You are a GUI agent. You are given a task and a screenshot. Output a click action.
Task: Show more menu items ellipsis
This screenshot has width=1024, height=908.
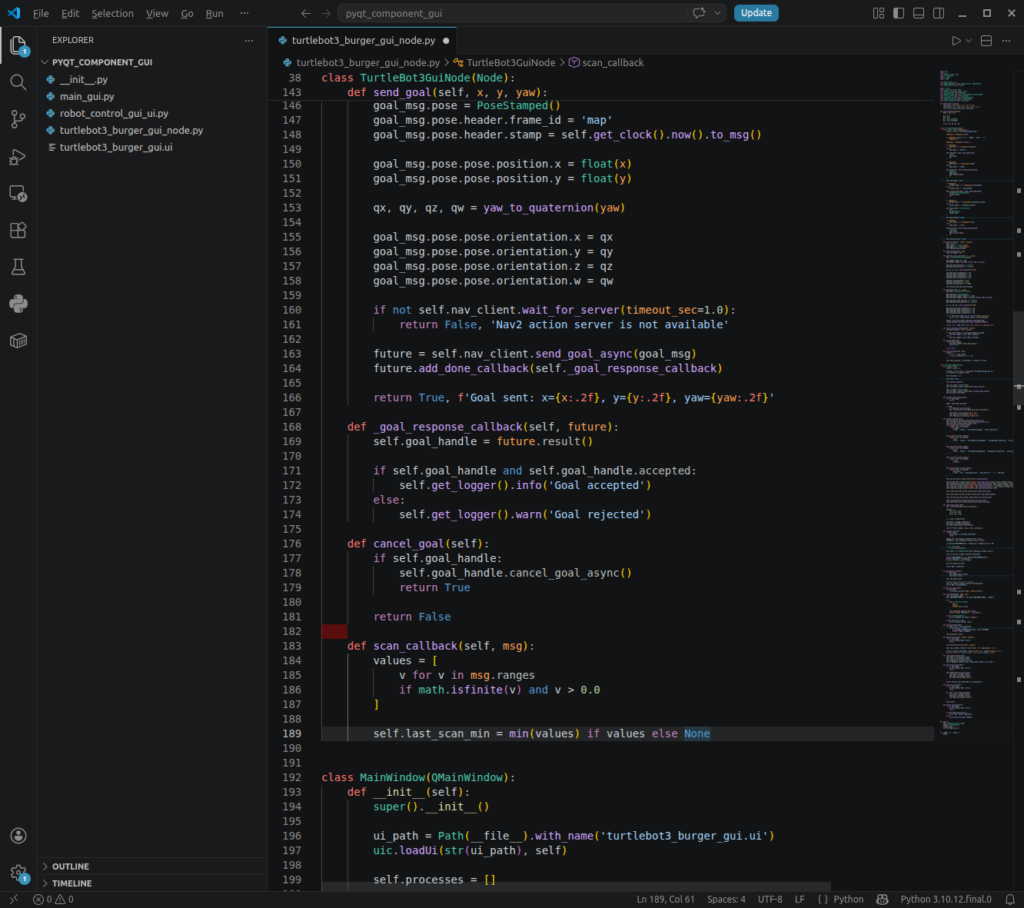click(x=244, y=13)
